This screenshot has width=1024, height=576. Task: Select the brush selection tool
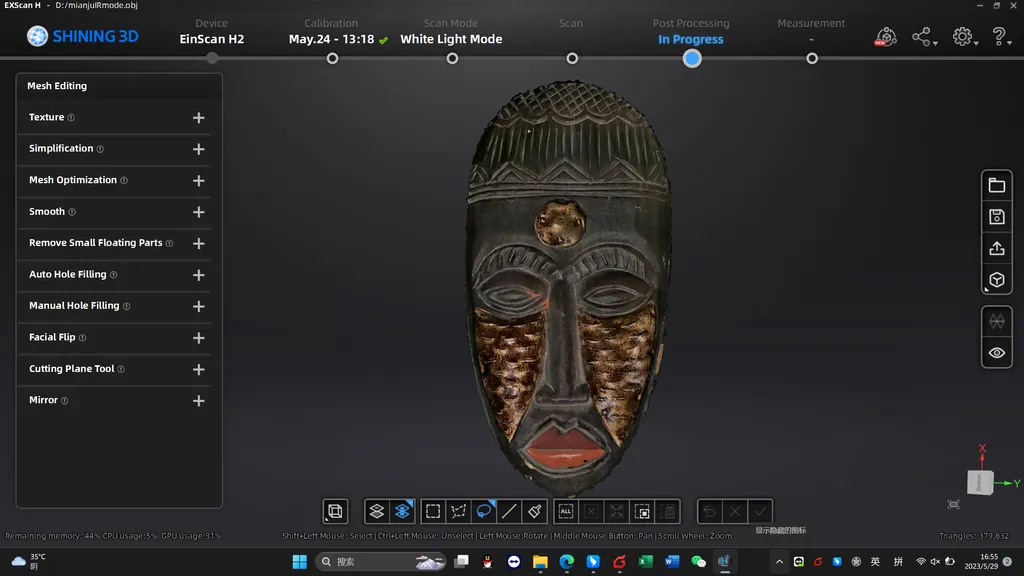click(535, 511)
